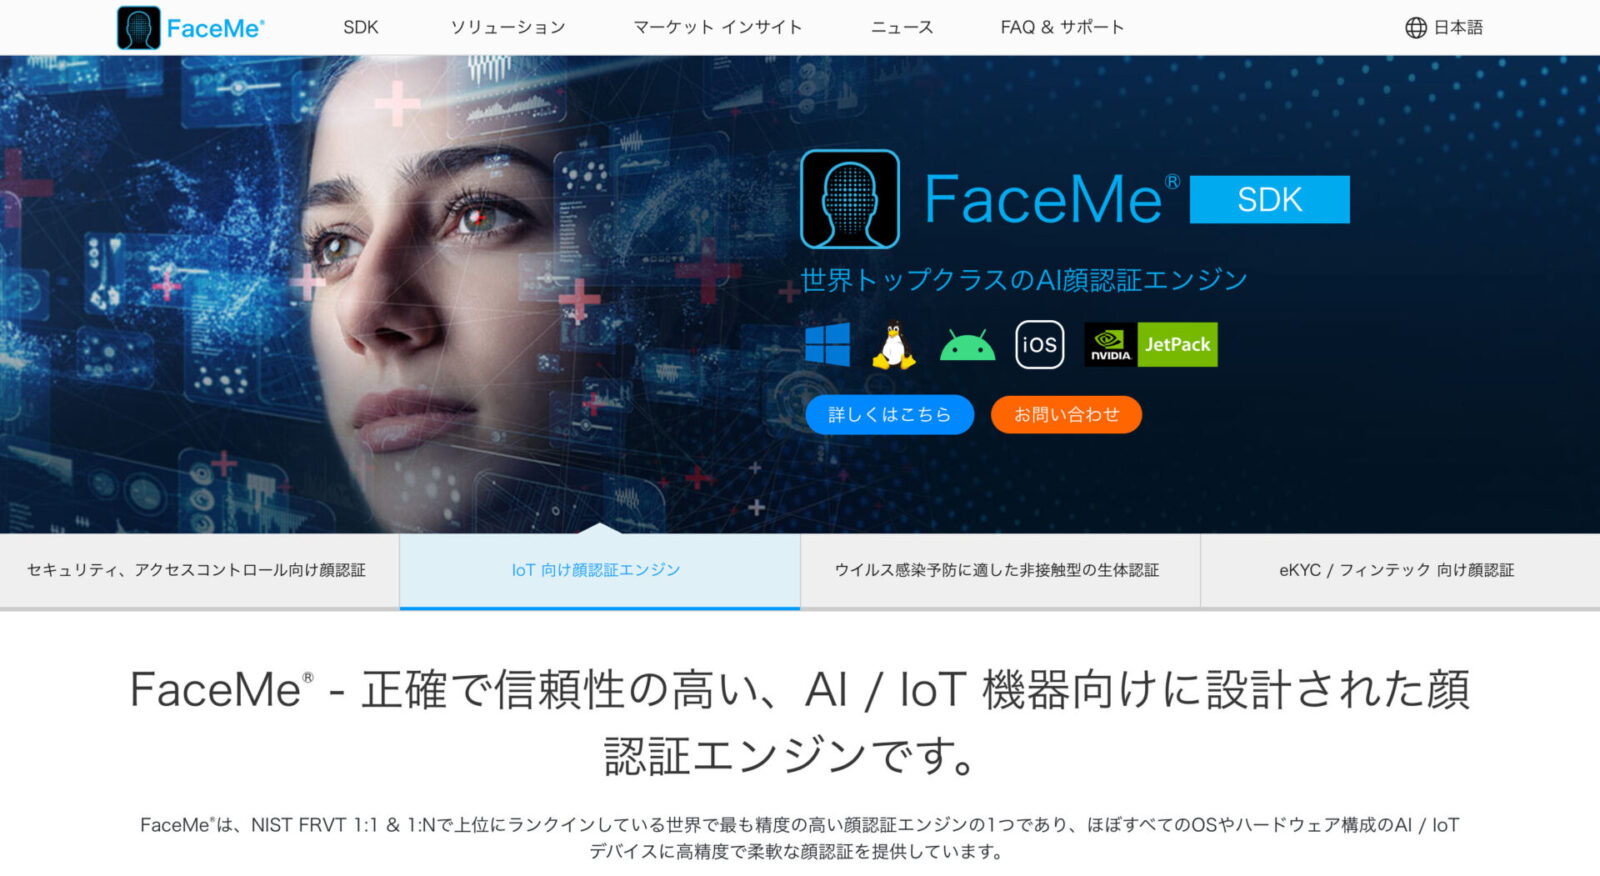Switch to セキュリティ、アクセスコントロール向け顔認証 tab

[199, 571]
